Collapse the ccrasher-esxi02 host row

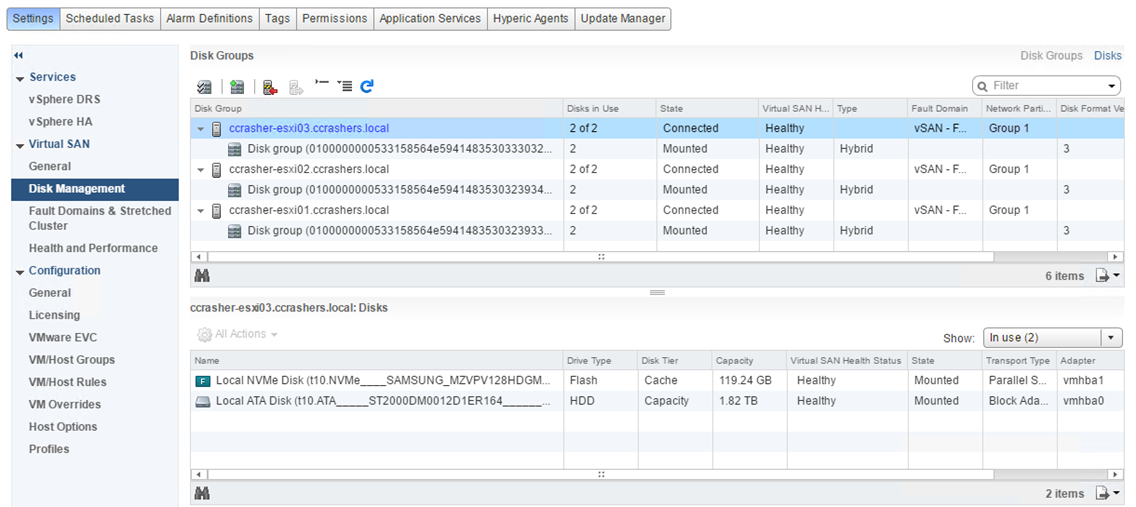(x=201, y=169)
